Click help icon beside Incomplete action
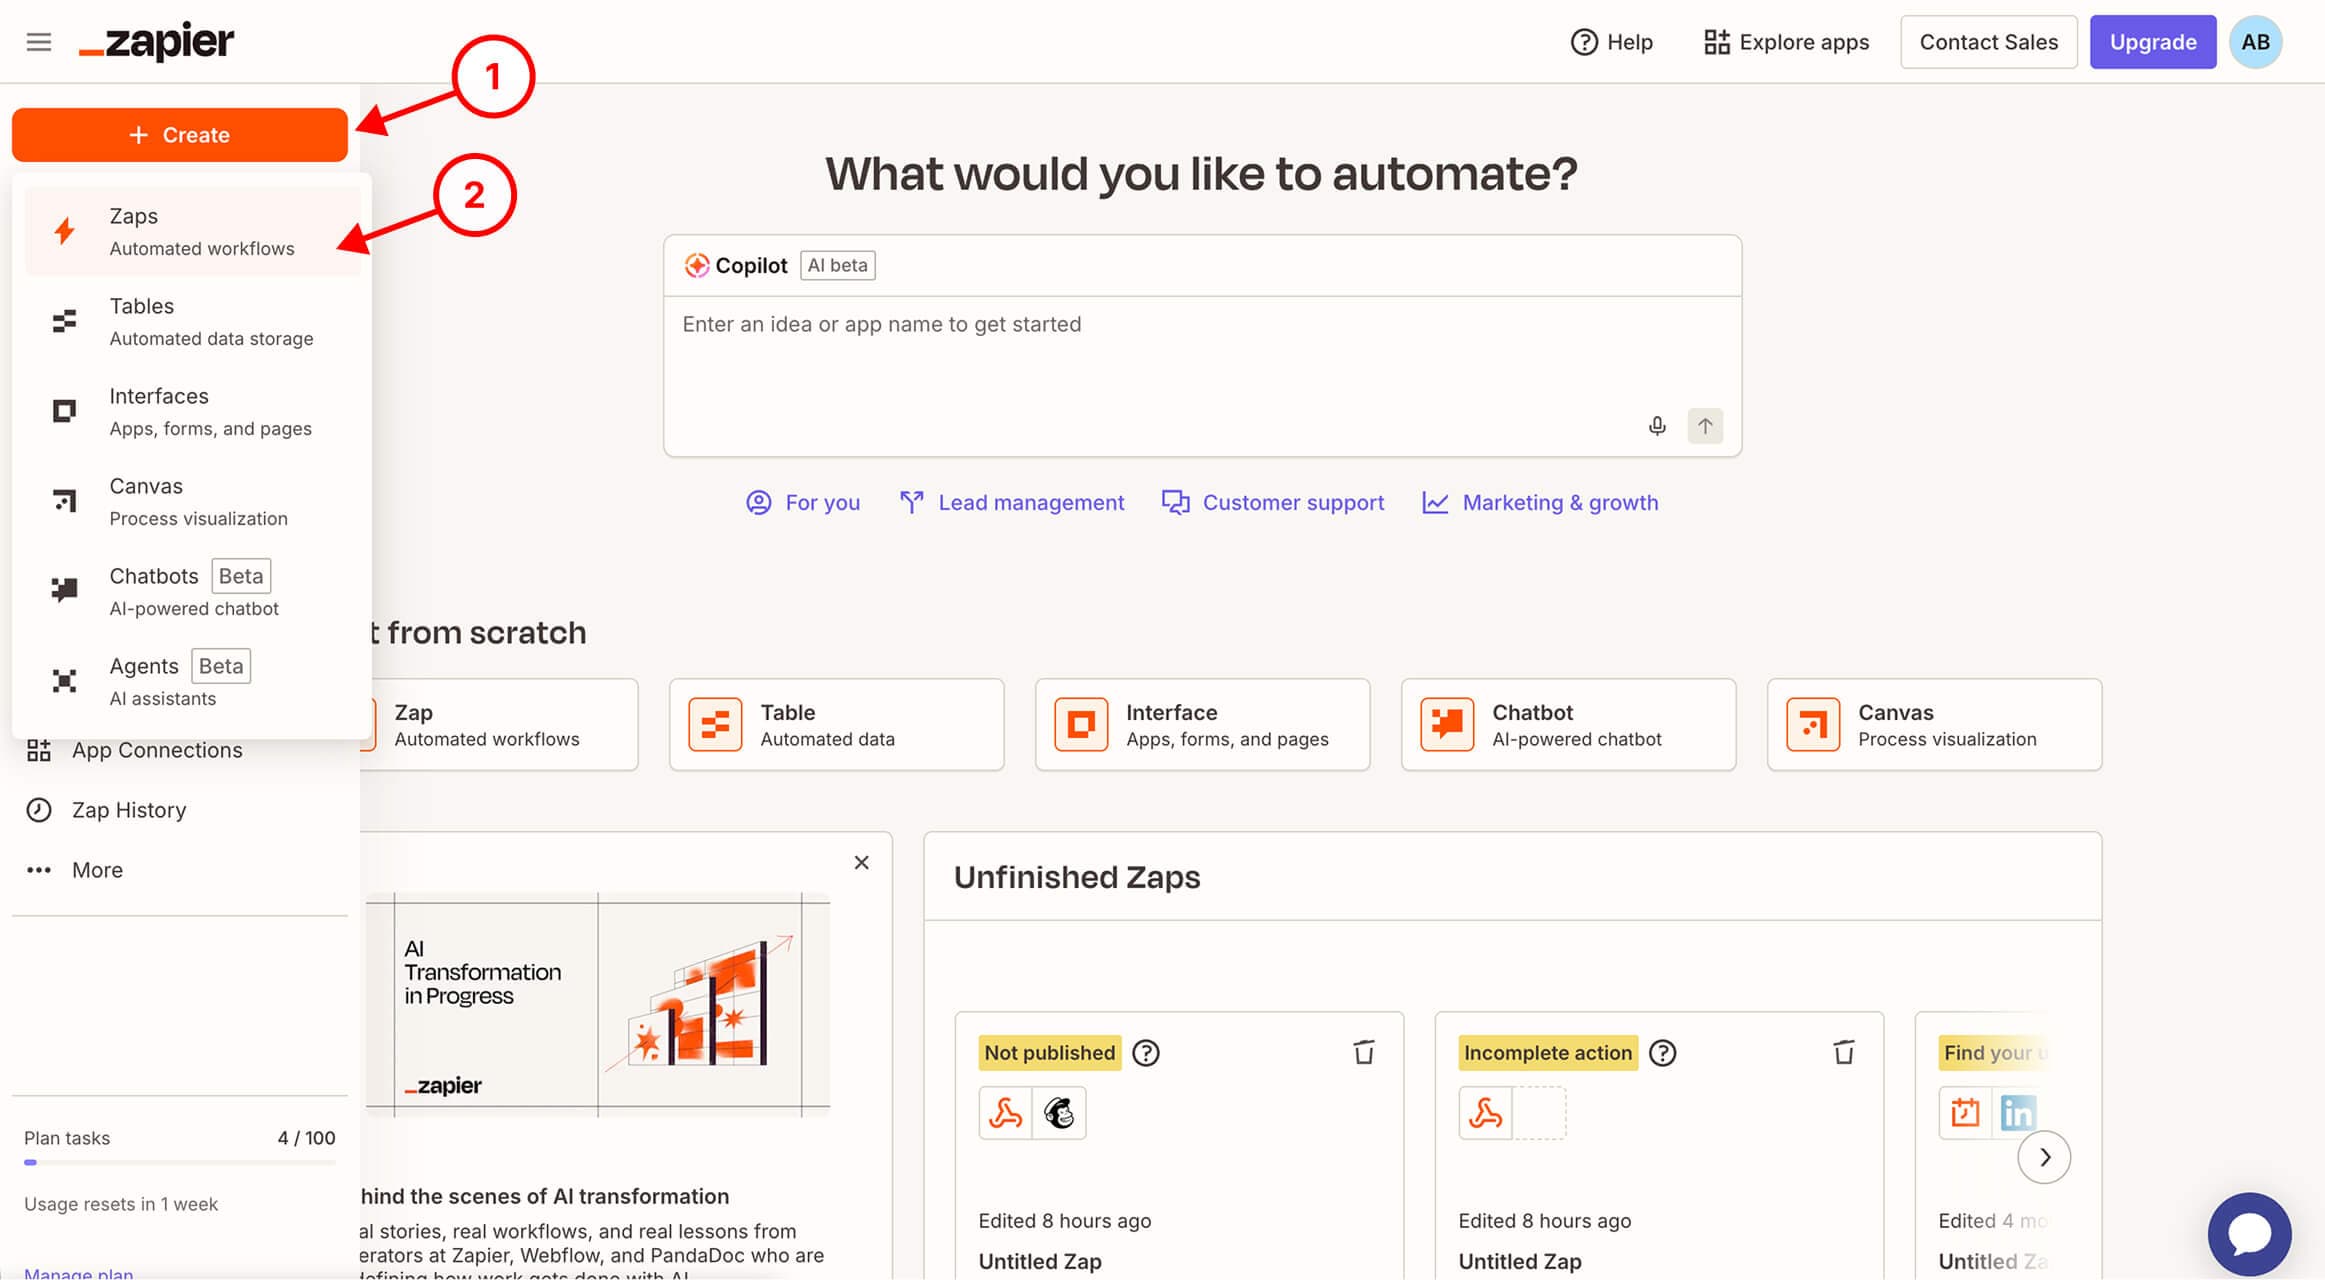This screenshot has height=1280, width=2325. (1662, 1053)
